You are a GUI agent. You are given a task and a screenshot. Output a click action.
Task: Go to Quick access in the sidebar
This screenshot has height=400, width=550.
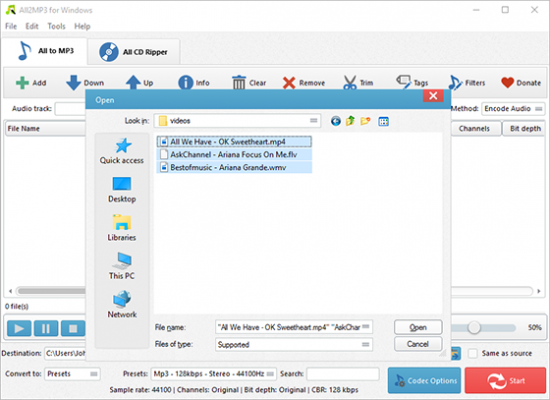click(x=122, y=151)
